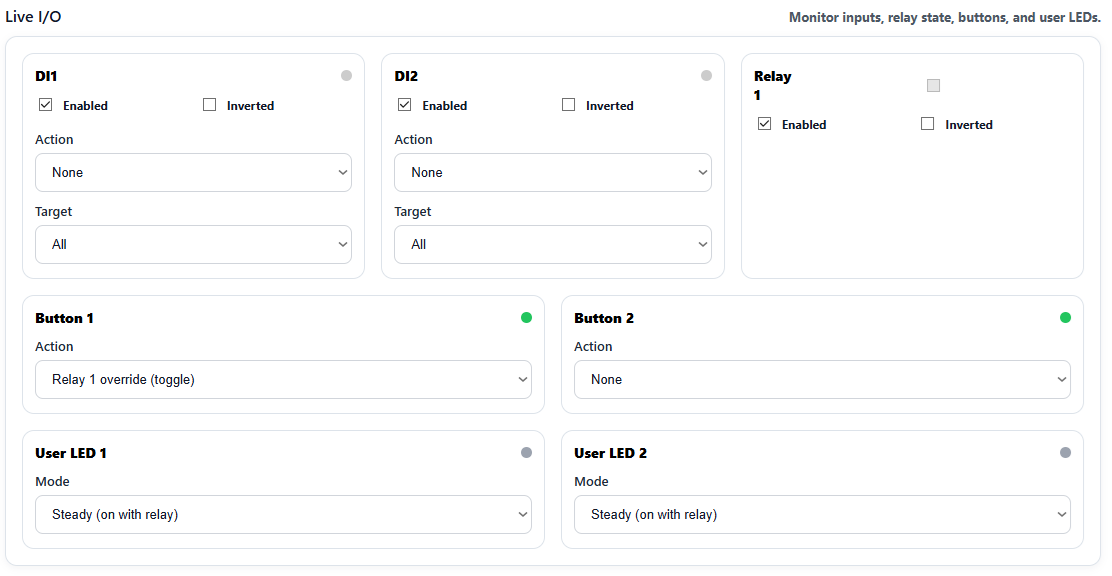The height and width of the screenshot is (576, 1112).
Task: Click the Live I/O section heading
Action: (x=33, y=16)
